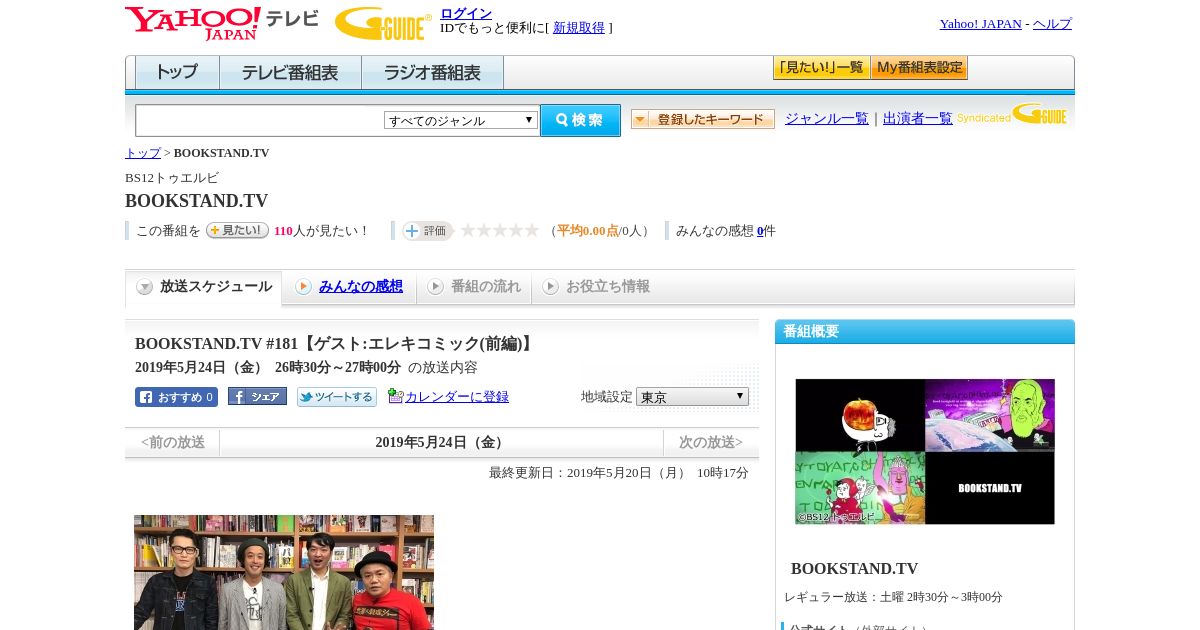Open the 新規取得 registration link
Viewport: 1200px width, 630px height.
[579, 28]
